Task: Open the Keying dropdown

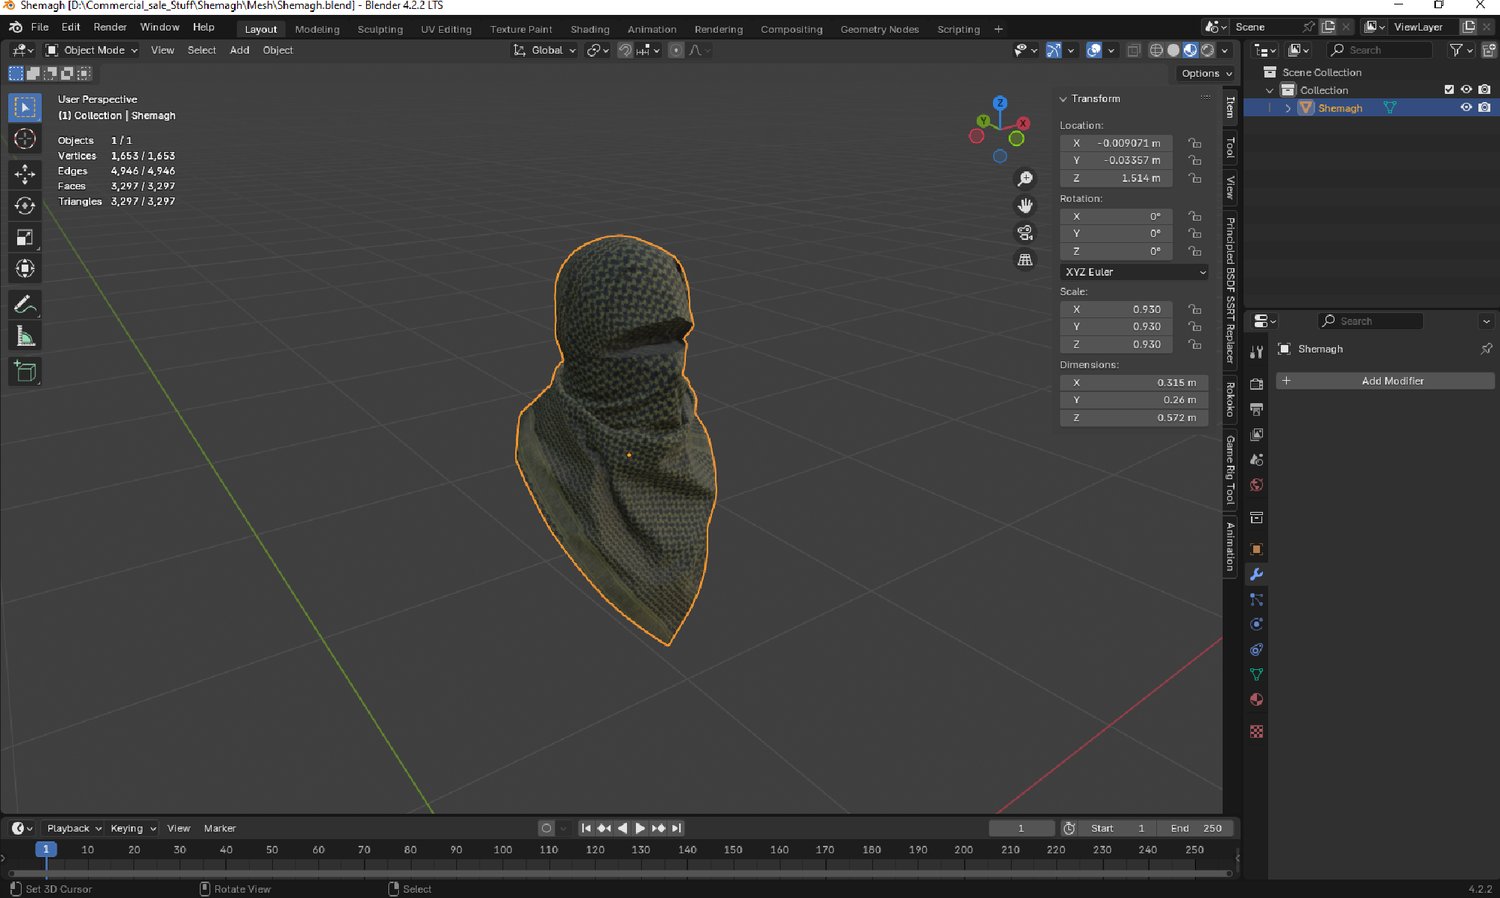Action: coord(132,828)
